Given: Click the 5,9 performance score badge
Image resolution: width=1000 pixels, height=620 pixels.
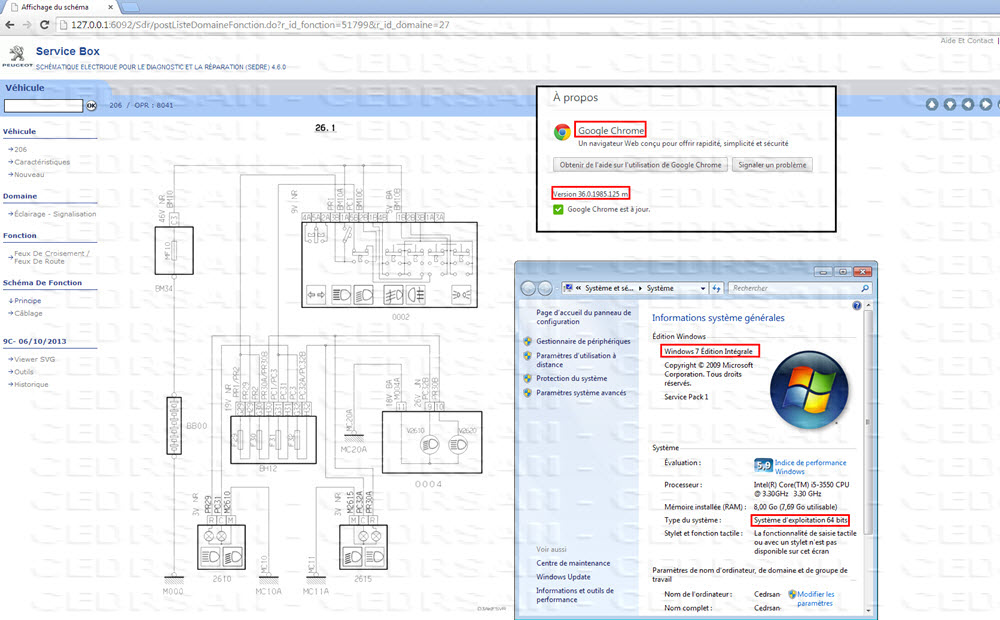Looking at the screenshot, I should tap(763, 466).
